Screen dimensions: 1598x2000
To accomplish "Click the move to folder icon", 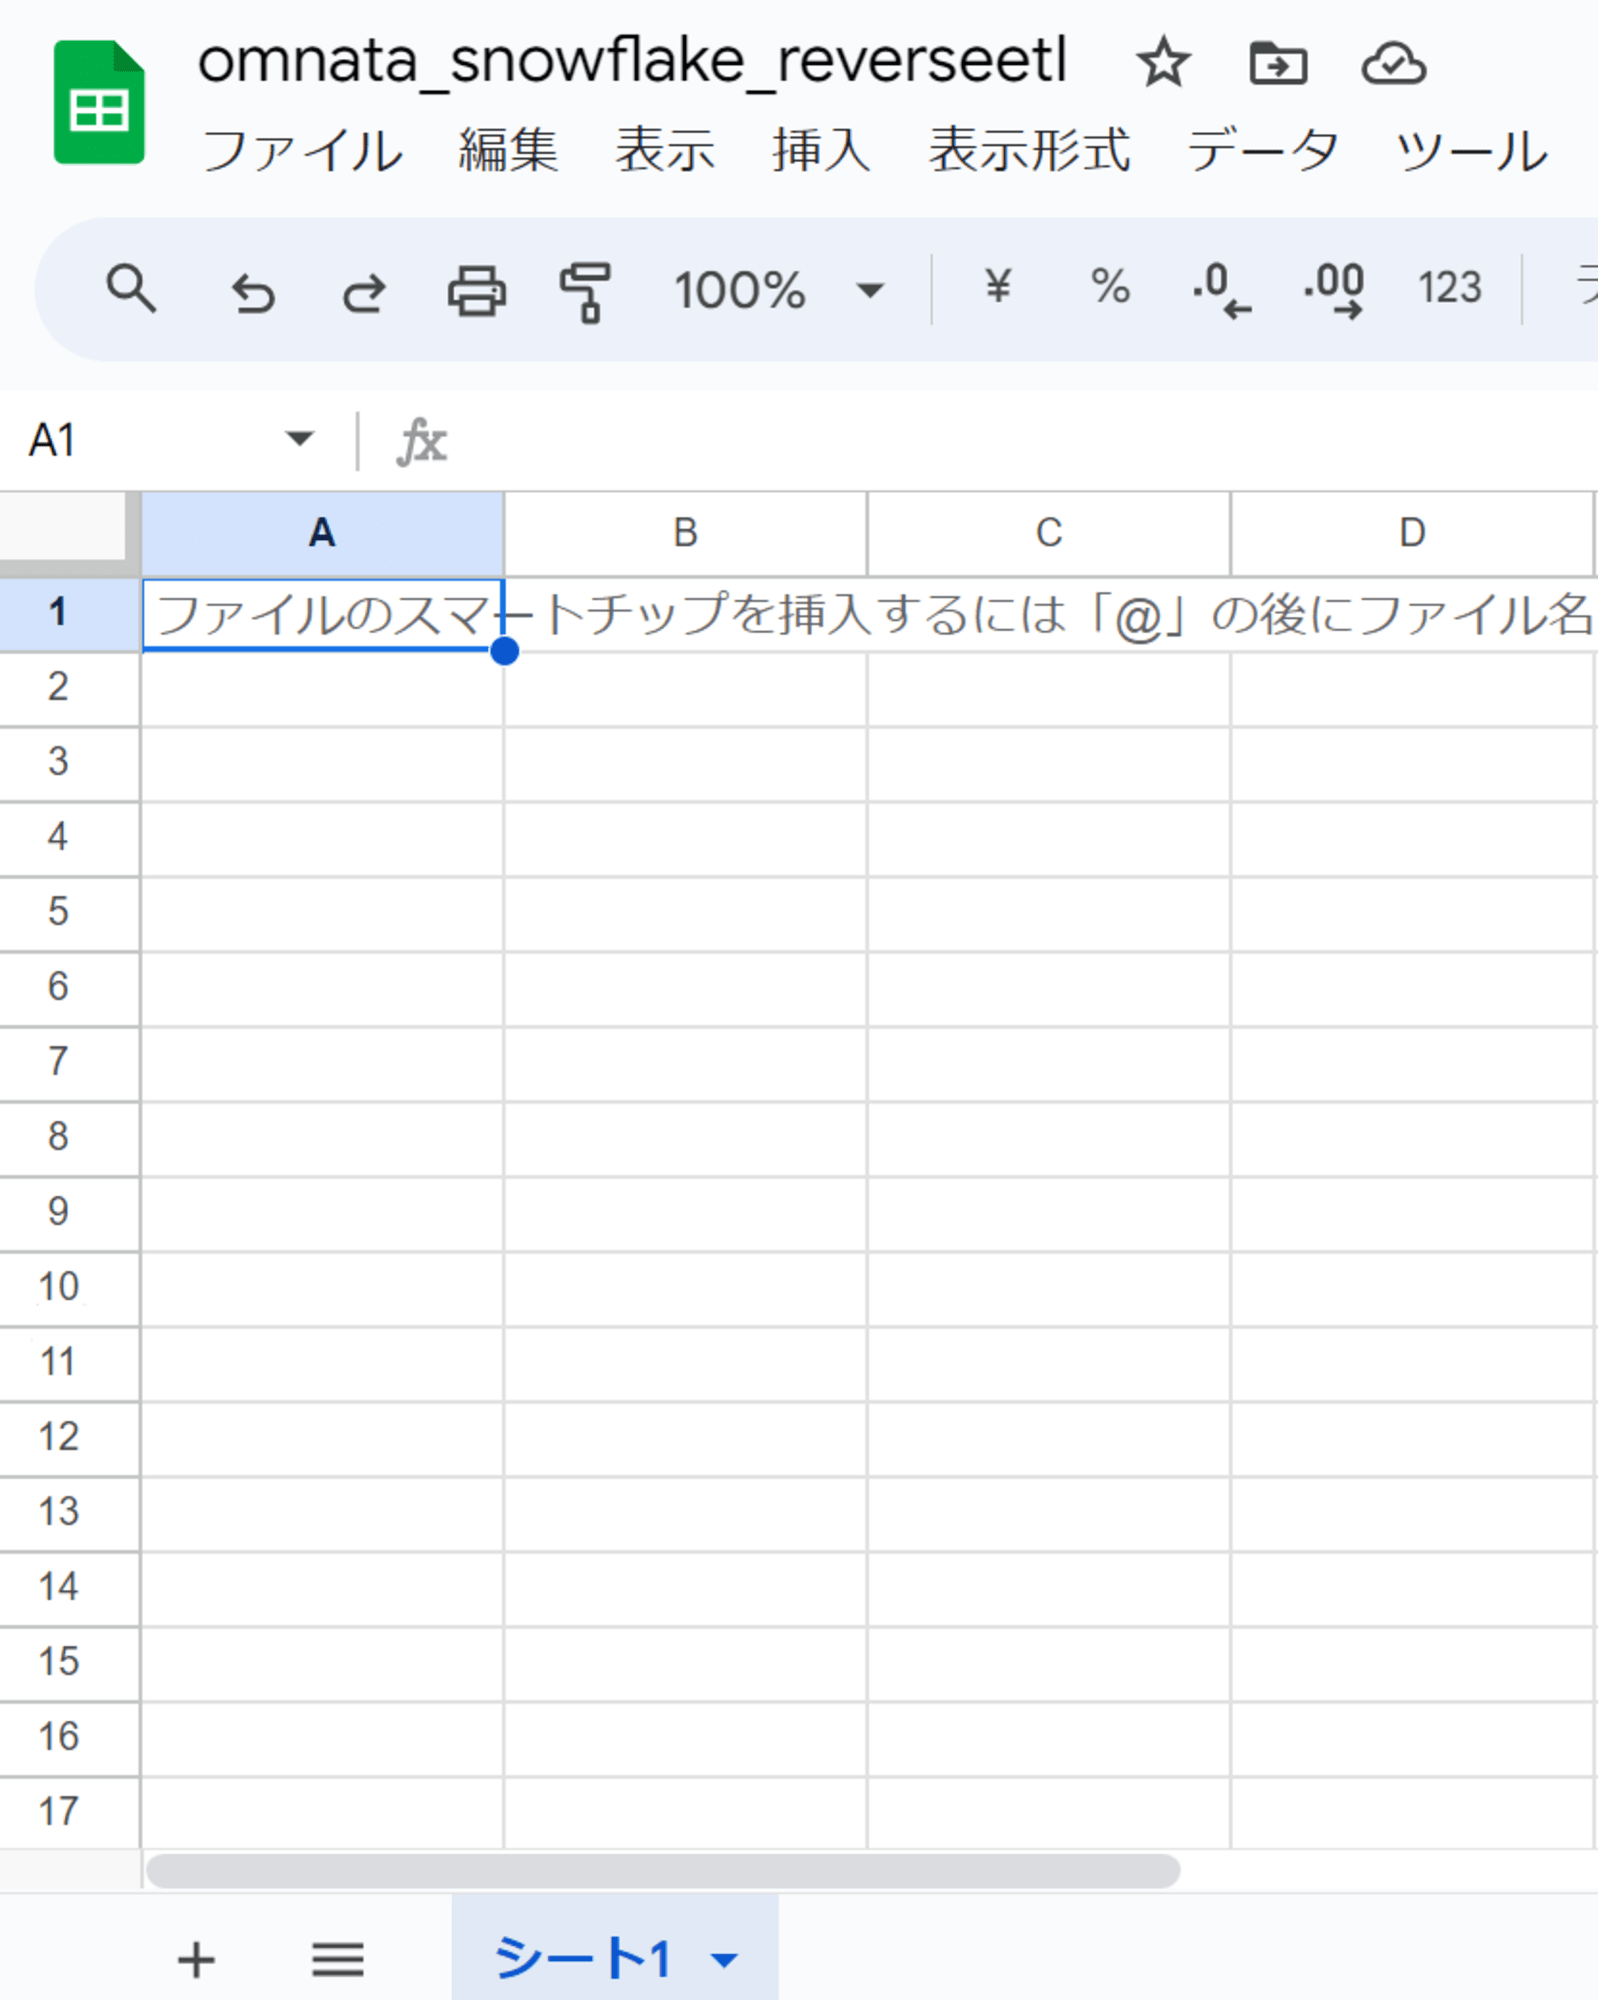I will pos(1278,64).
